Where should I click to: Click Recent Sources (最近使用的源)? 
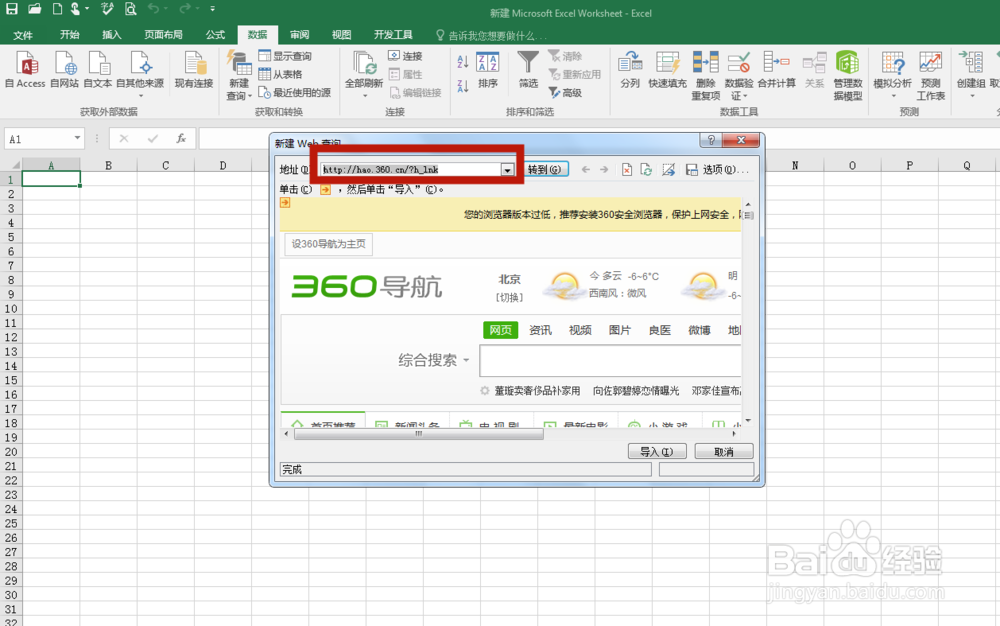295,92
